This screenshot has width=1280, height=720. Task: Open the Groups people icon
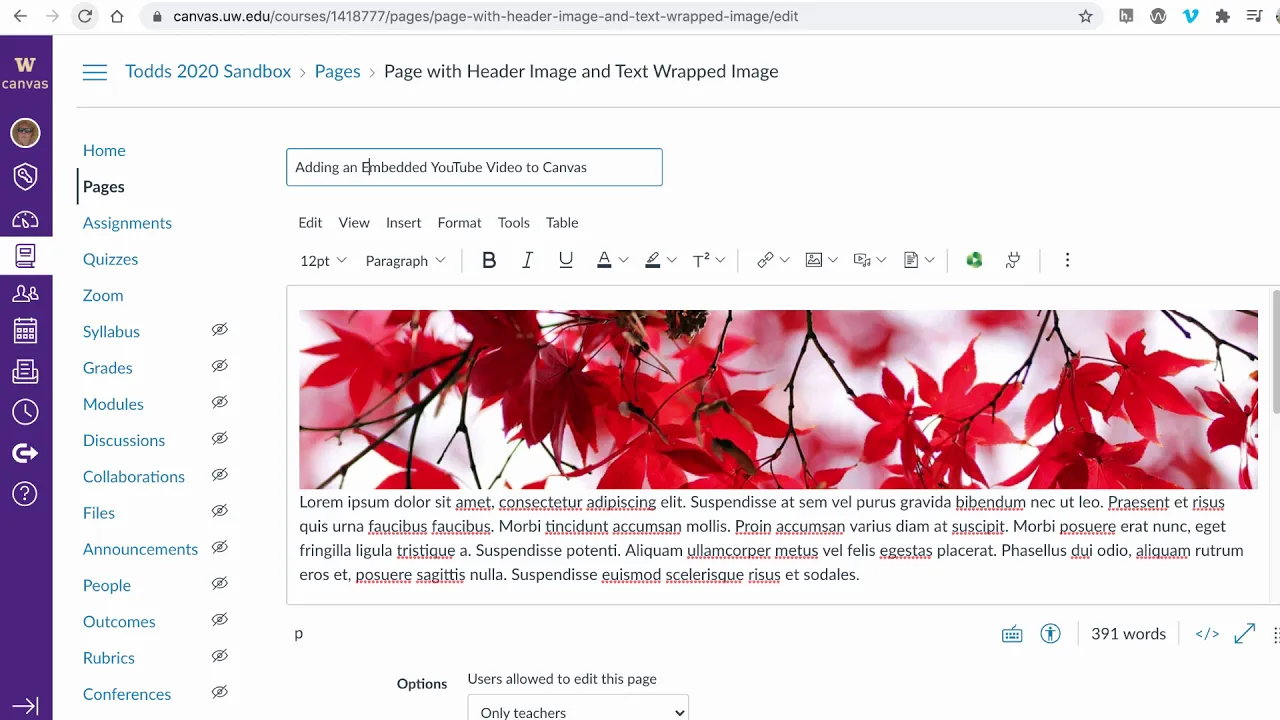tap(25, 293)
